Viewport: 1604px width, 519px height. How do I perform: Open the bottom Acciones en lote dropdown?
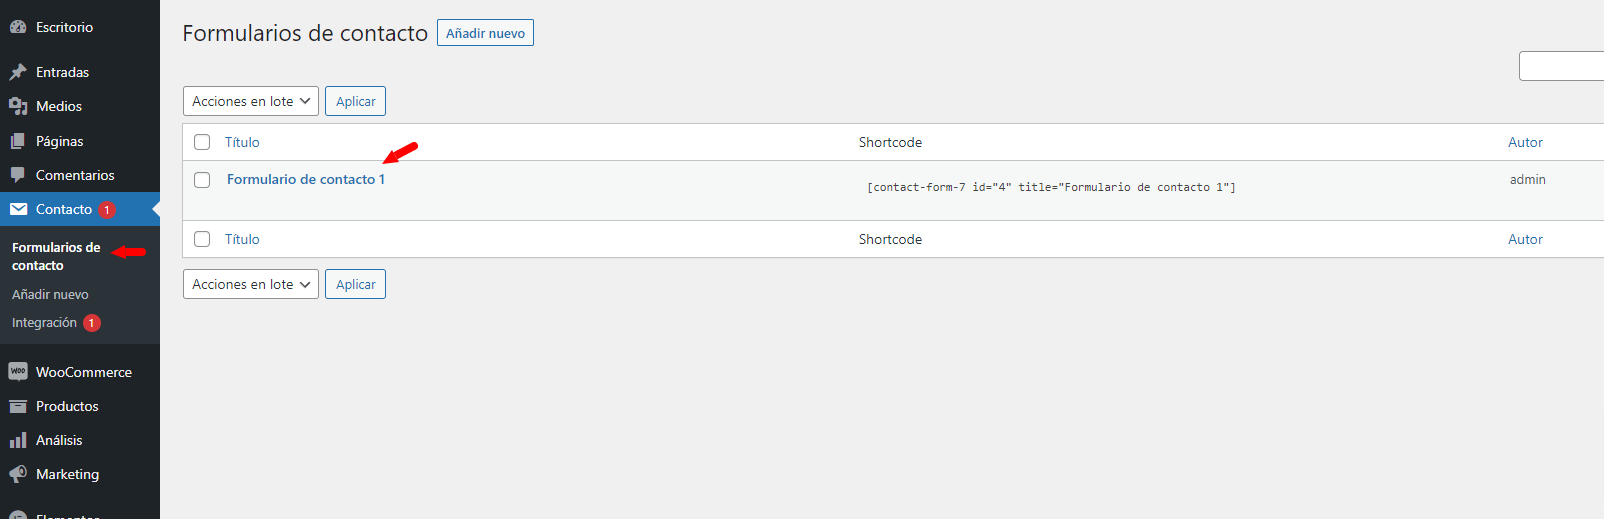(x=251, y=284)
